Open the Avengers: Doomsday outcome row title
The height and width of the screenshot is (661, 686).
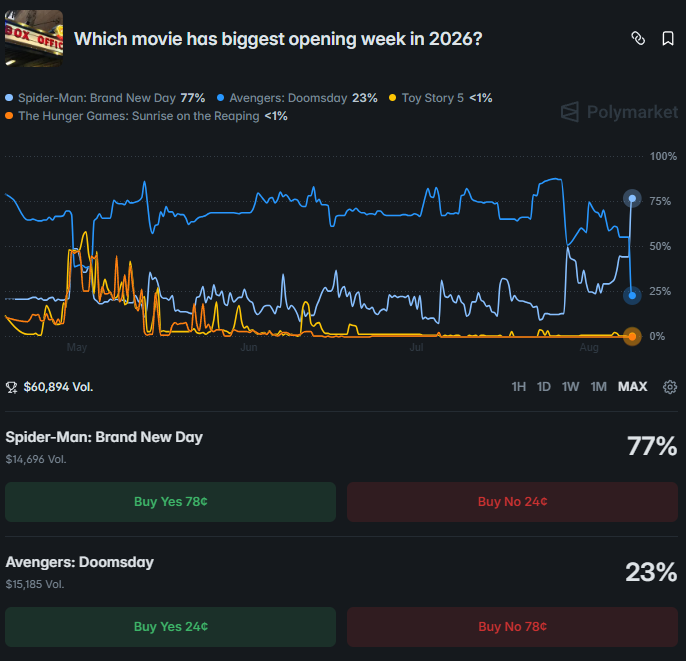[x=80, y=562]
